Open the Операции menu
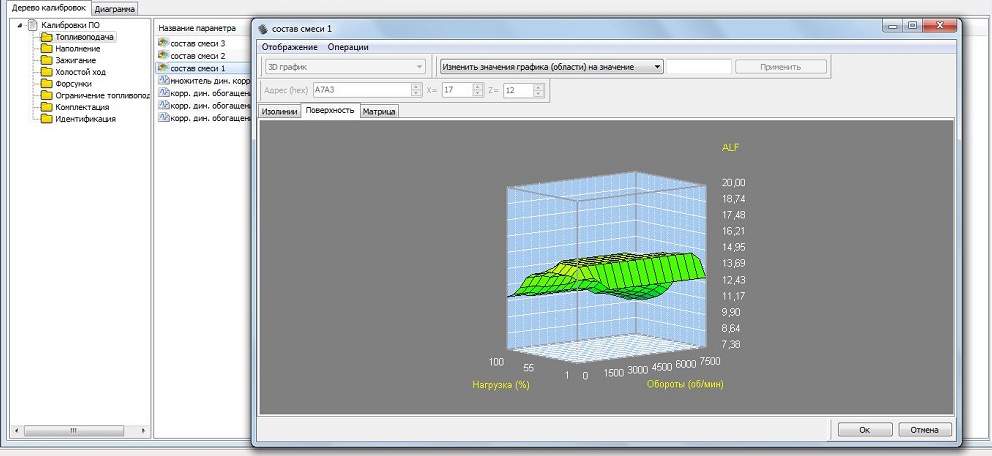This screenshot has width=992, height=456. (348, 47)
